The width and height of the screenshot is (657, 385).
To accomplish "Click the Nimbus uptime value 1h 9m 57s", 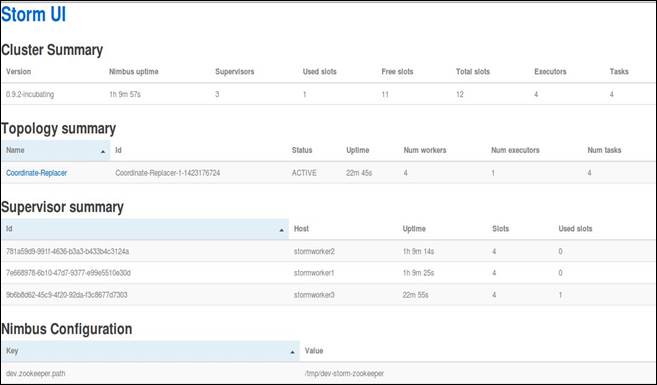I will pyautogui.click(x=125, y=94).
